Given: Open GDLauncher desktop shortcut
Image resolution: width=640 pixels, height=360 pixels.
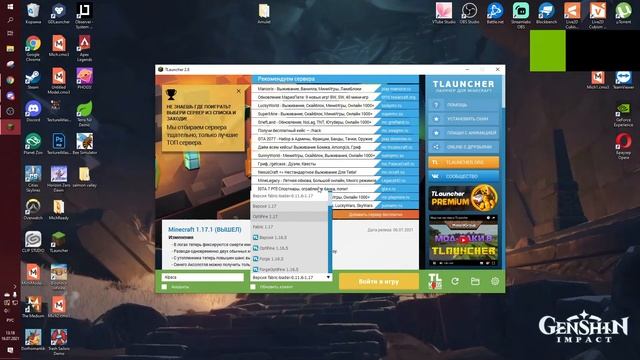Looking at the screenshot, I should tap(59, 13).
